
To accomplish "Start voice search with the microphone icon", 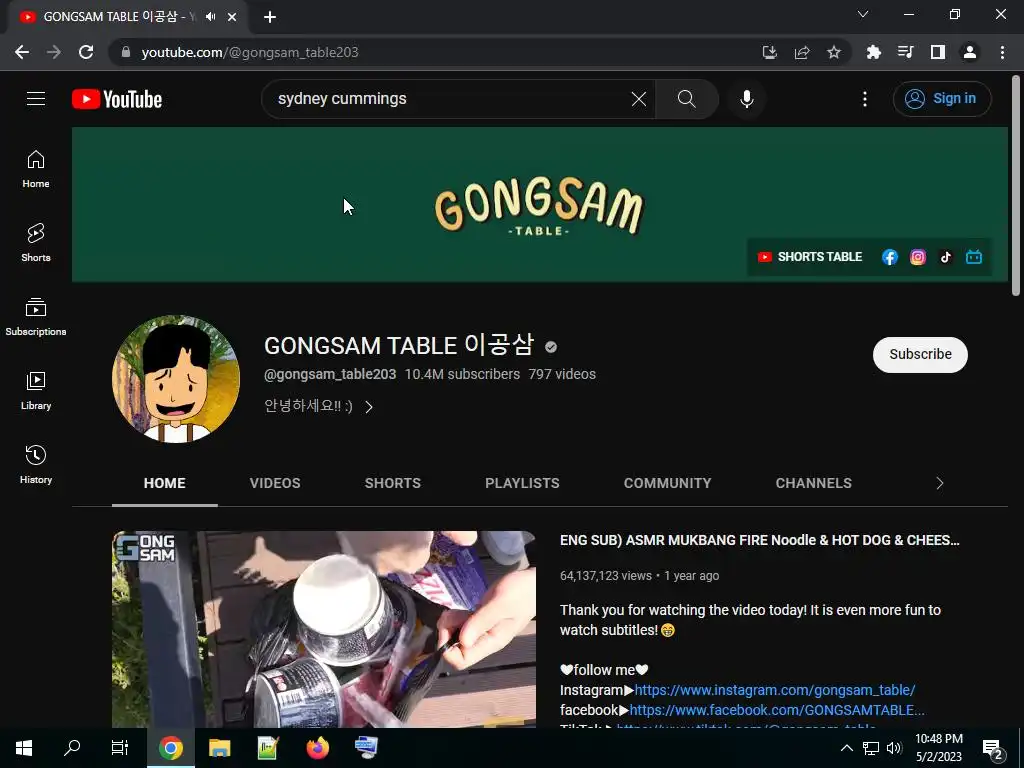I will [x=746, y=99].
